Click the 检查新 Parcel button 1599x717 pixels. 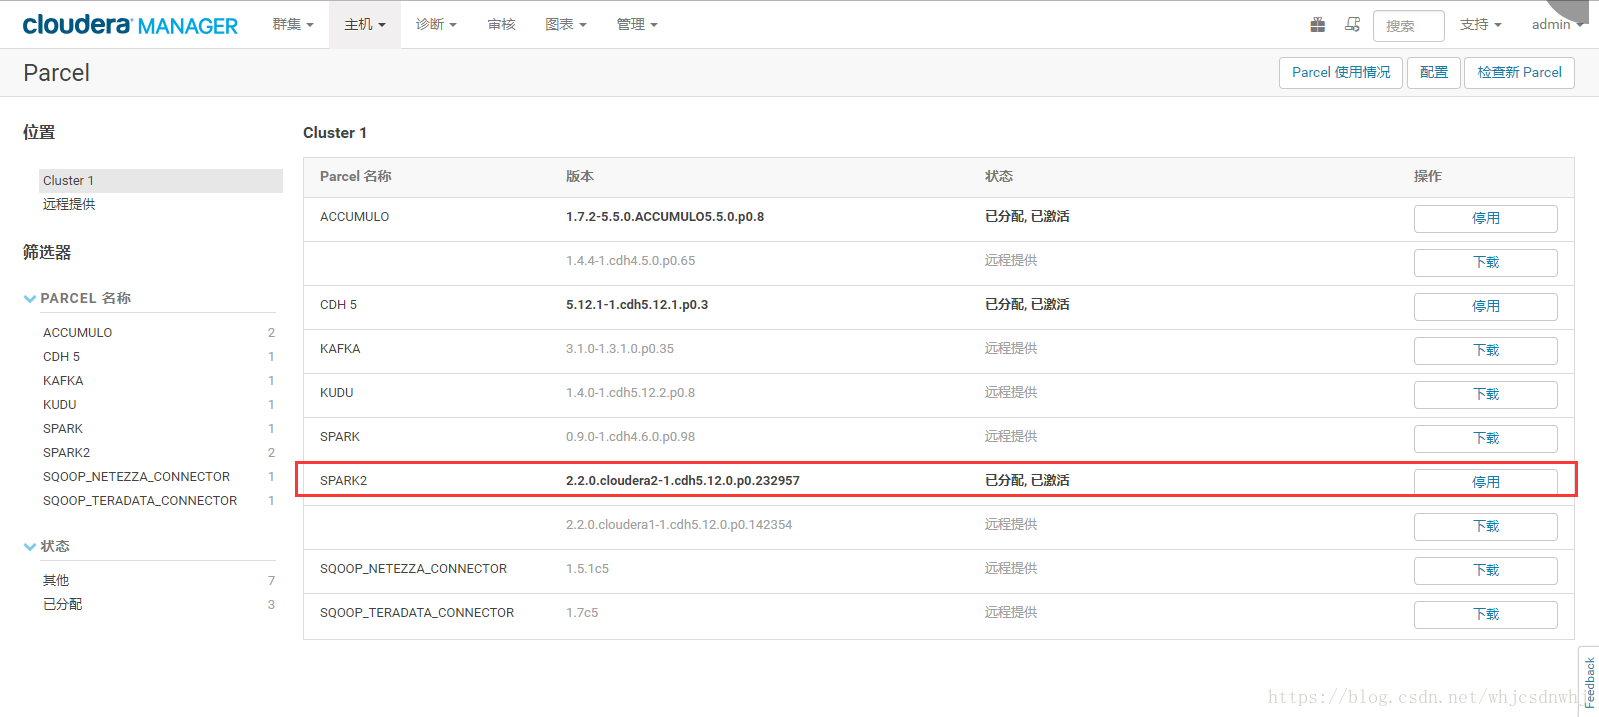[x=1519, y=73]
